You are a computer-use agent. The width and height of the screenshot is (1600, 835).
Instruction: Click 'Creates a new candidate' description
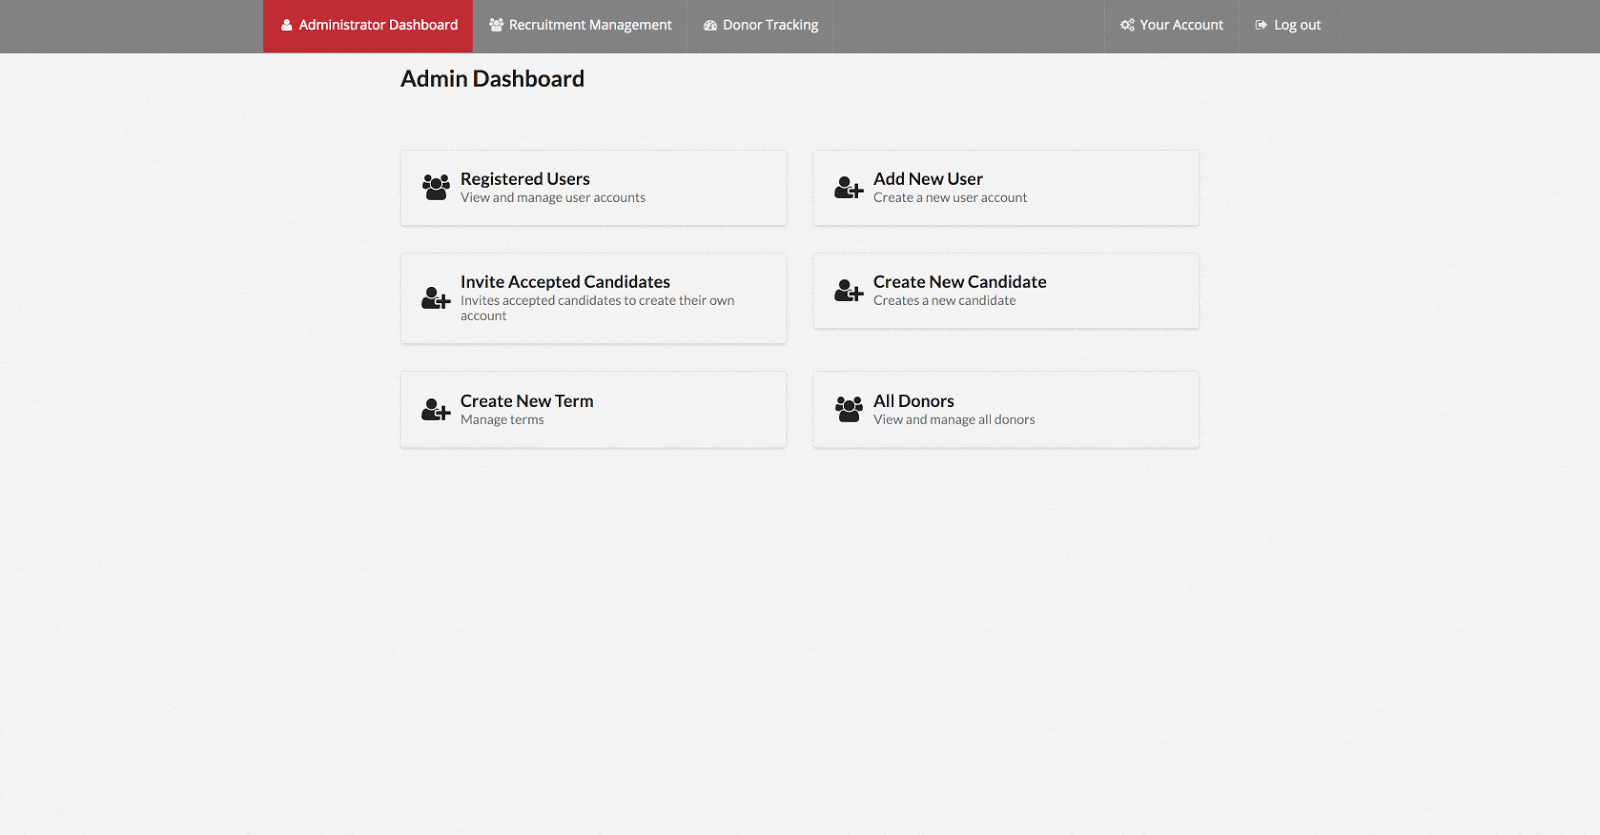pyautogui.click(x=944, y=301)
